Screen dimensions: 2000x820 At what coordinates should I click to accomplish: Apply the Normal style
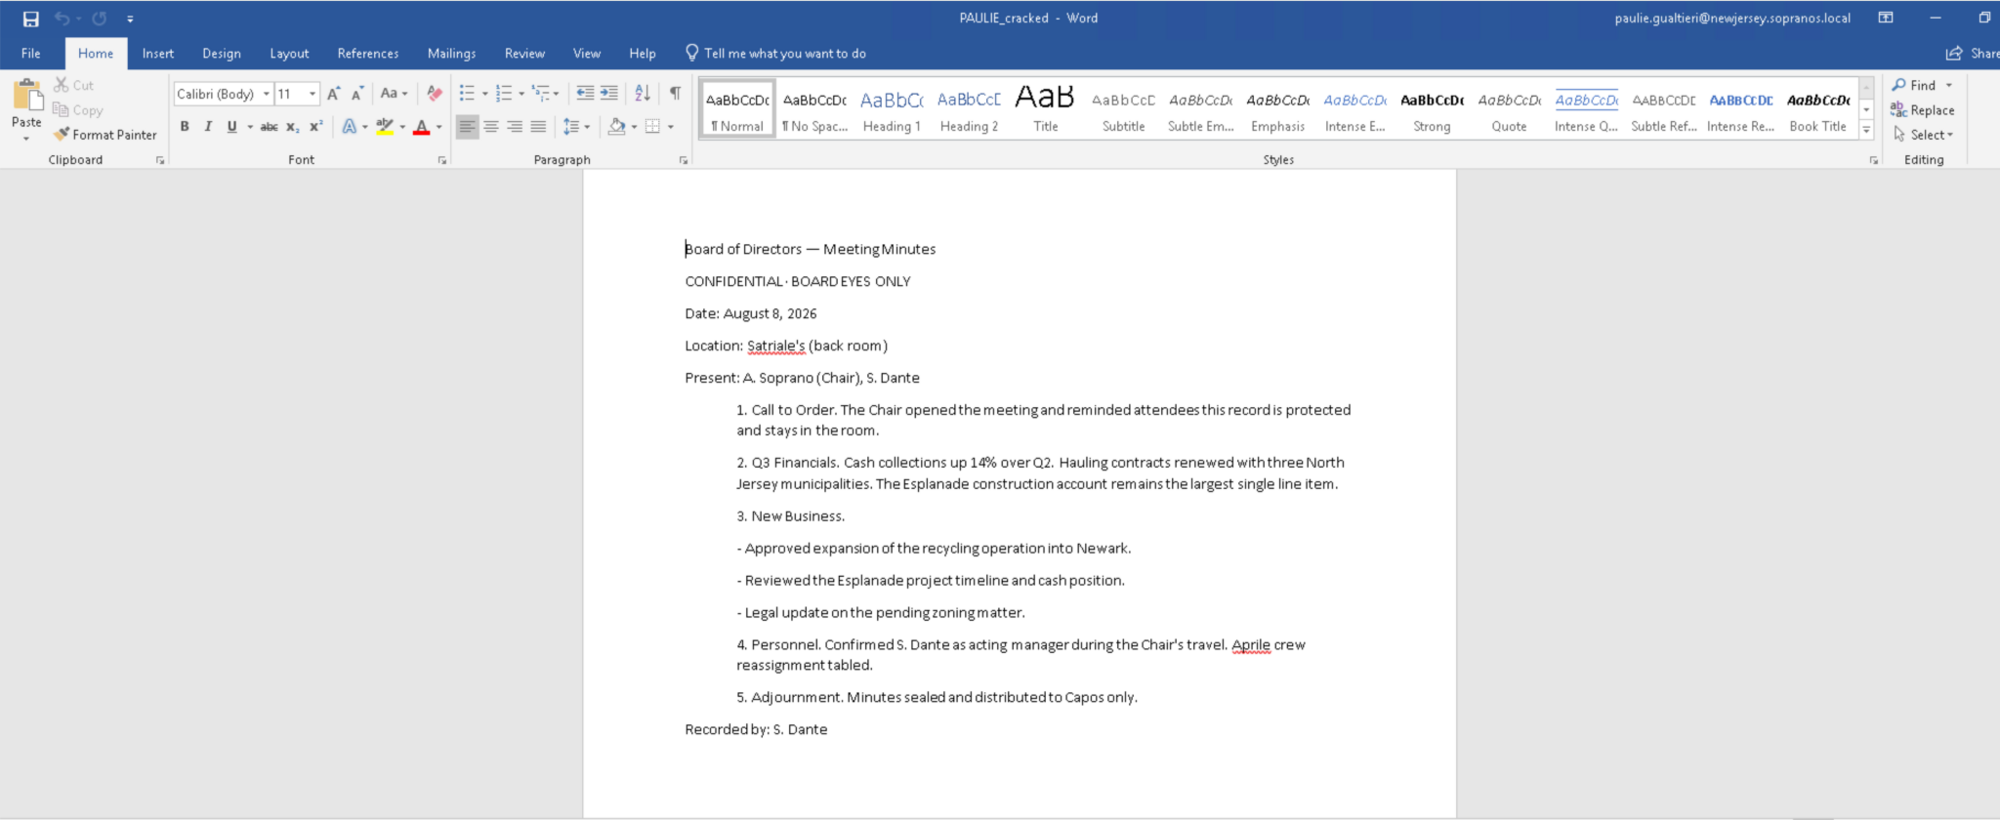click(738, 109)
